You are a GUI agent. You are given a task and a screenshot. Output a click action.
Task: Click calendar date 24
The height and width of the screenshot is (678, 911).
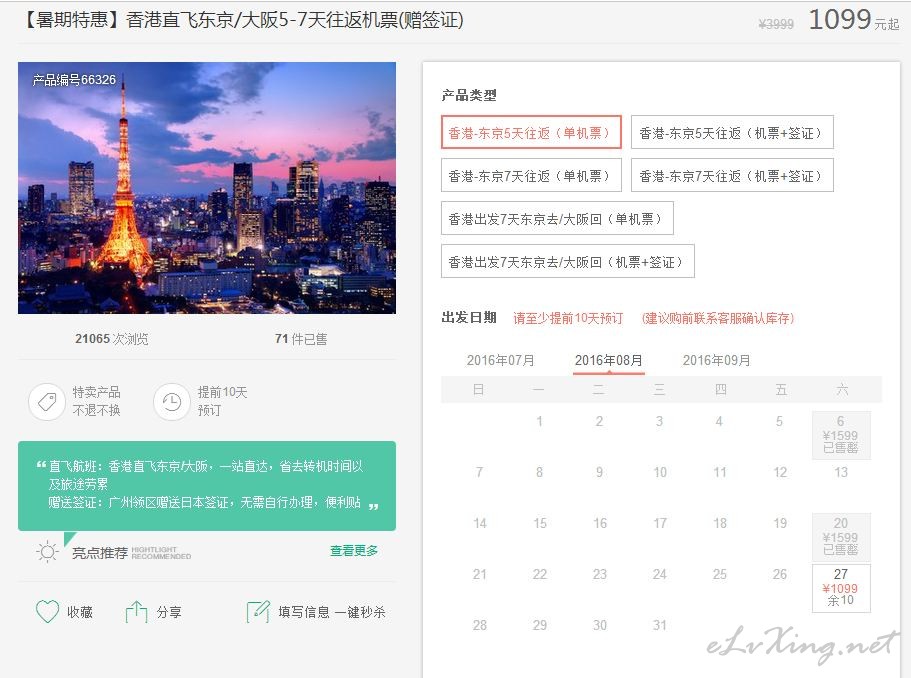point(659,574)
